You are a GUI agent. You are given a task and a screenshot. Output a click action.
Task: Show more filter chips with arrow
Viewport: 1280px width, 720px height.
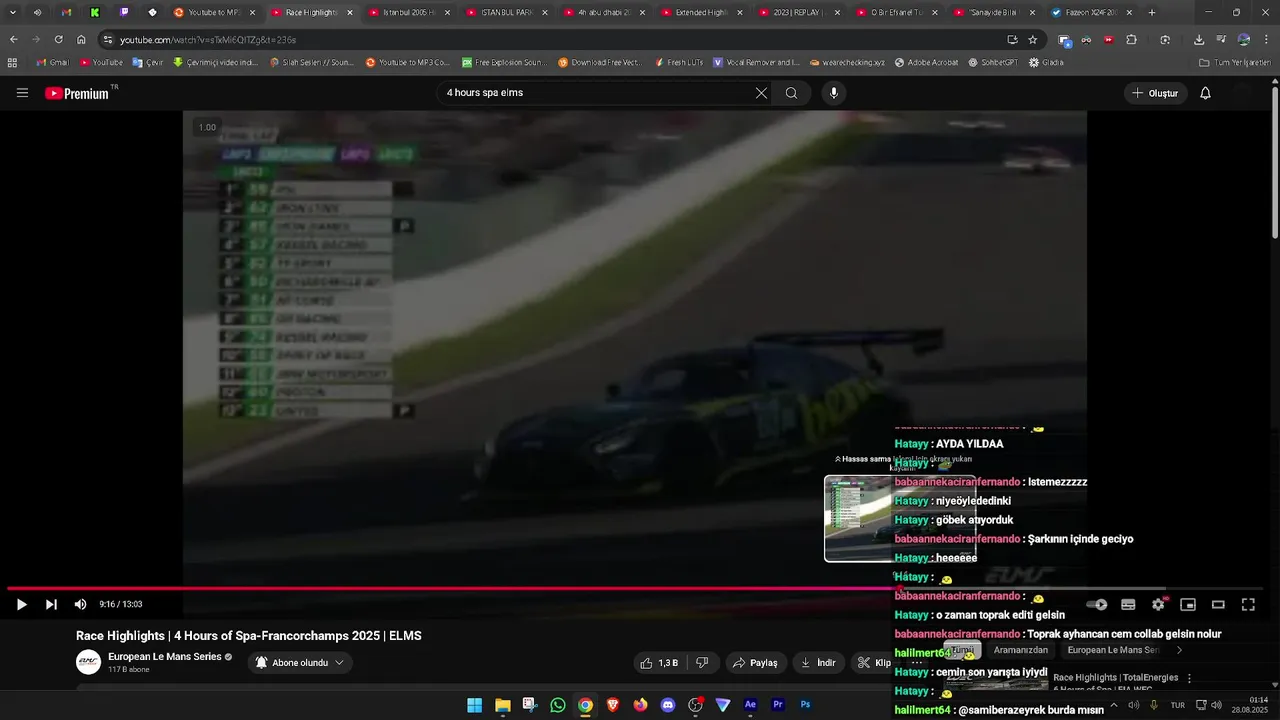(x=1179, y=650)
